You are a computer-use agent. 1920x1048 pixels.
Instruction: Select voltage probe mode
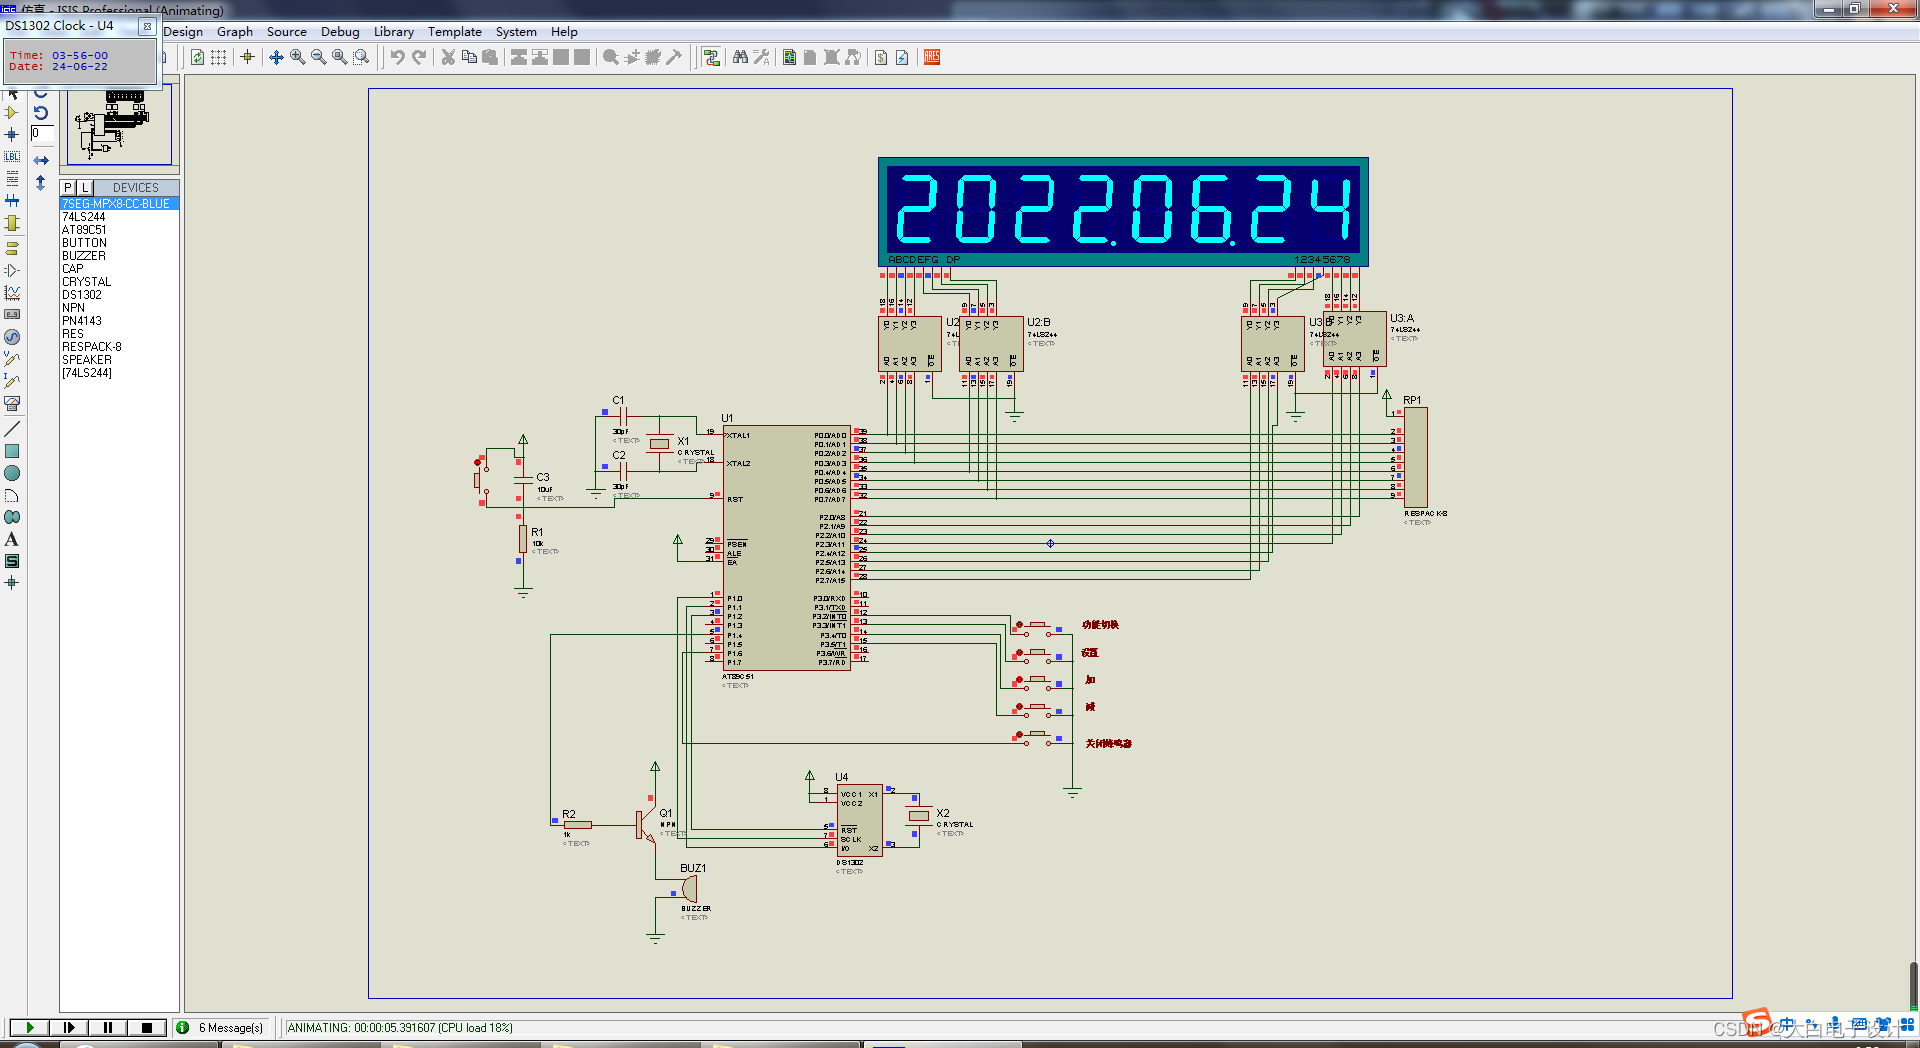pos(12,359)
